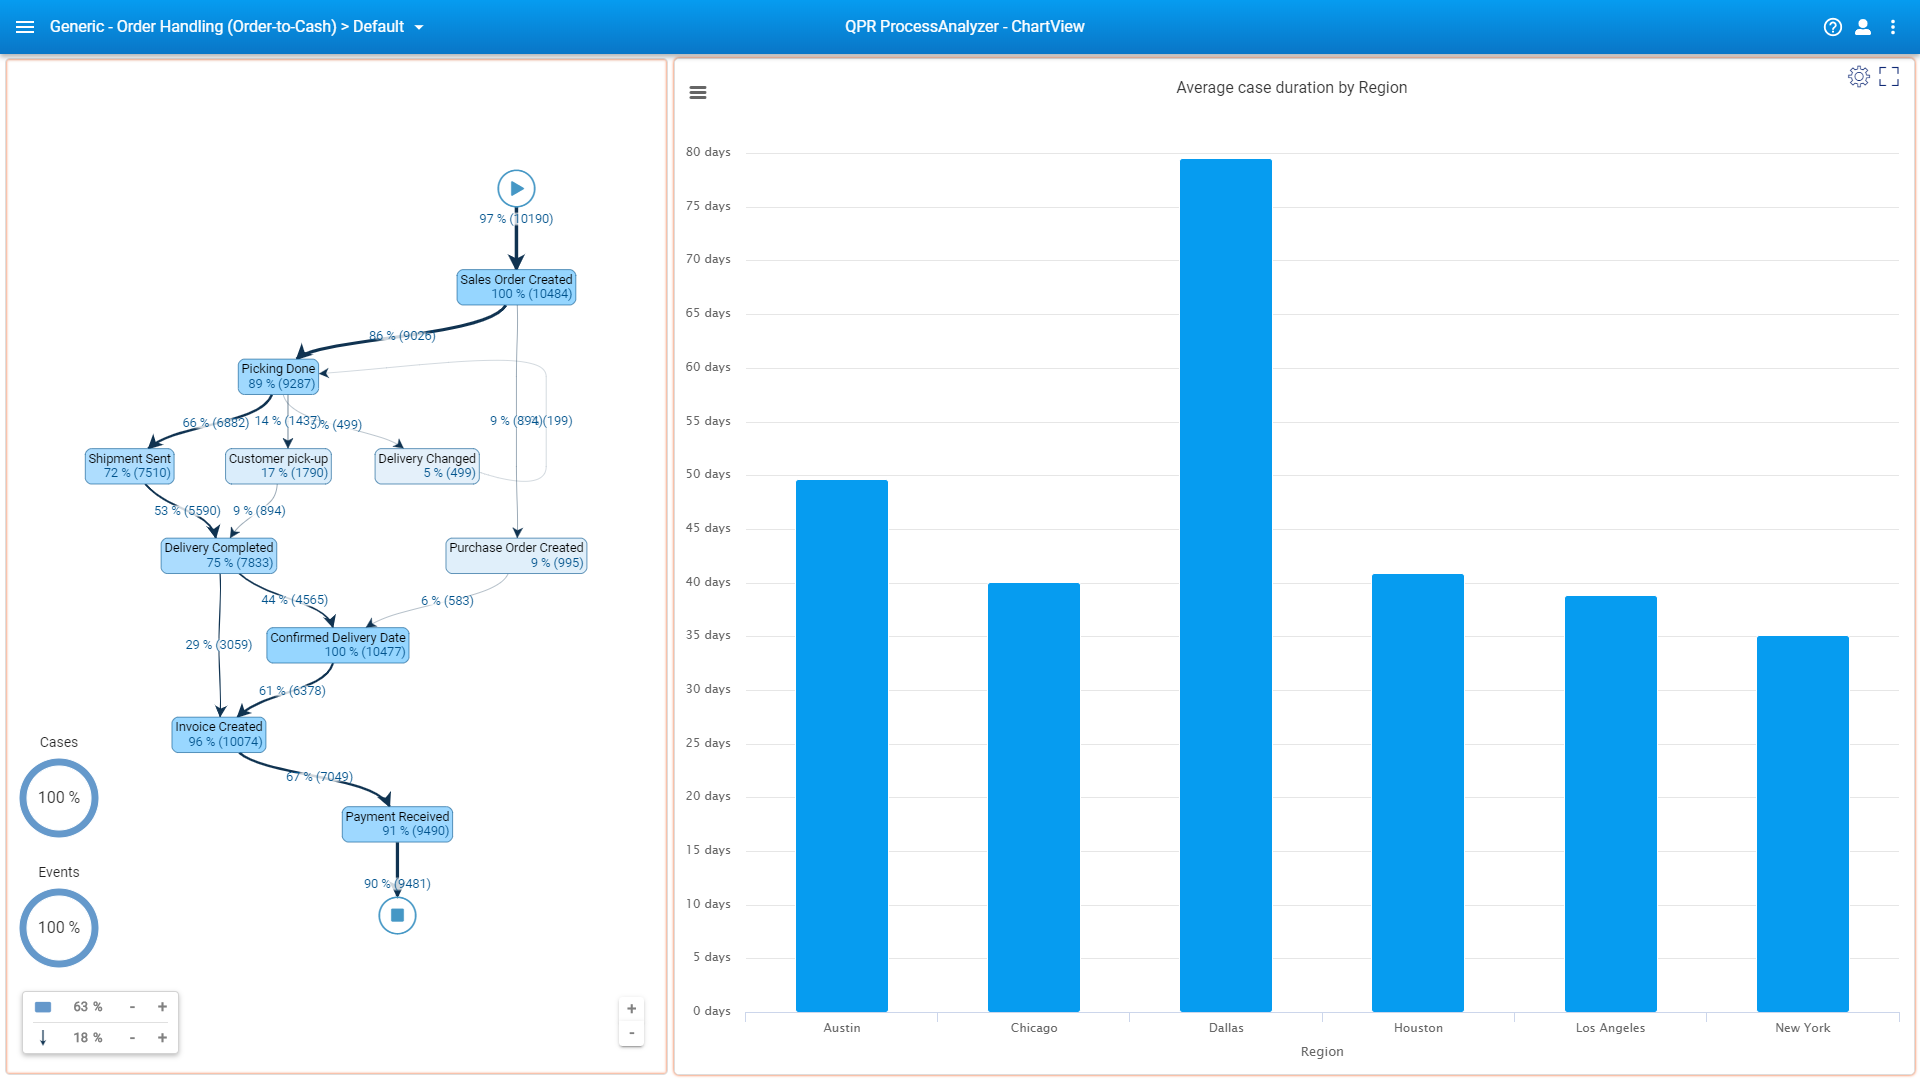Viewport: 1920px width, 1080px height.
Task: Open the help icon in header
Action: pos(1832,27)
